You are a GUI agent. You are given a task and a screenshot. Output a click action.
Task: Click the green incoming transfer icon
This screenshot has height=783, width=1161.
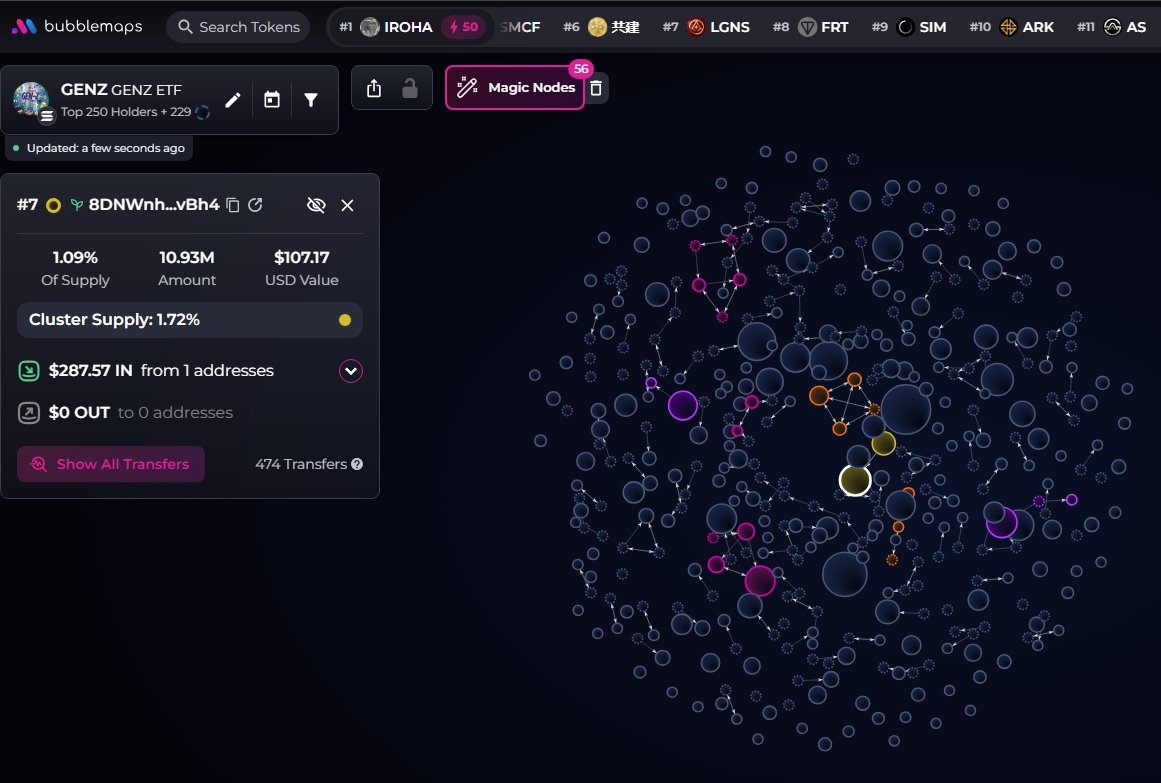29,370
